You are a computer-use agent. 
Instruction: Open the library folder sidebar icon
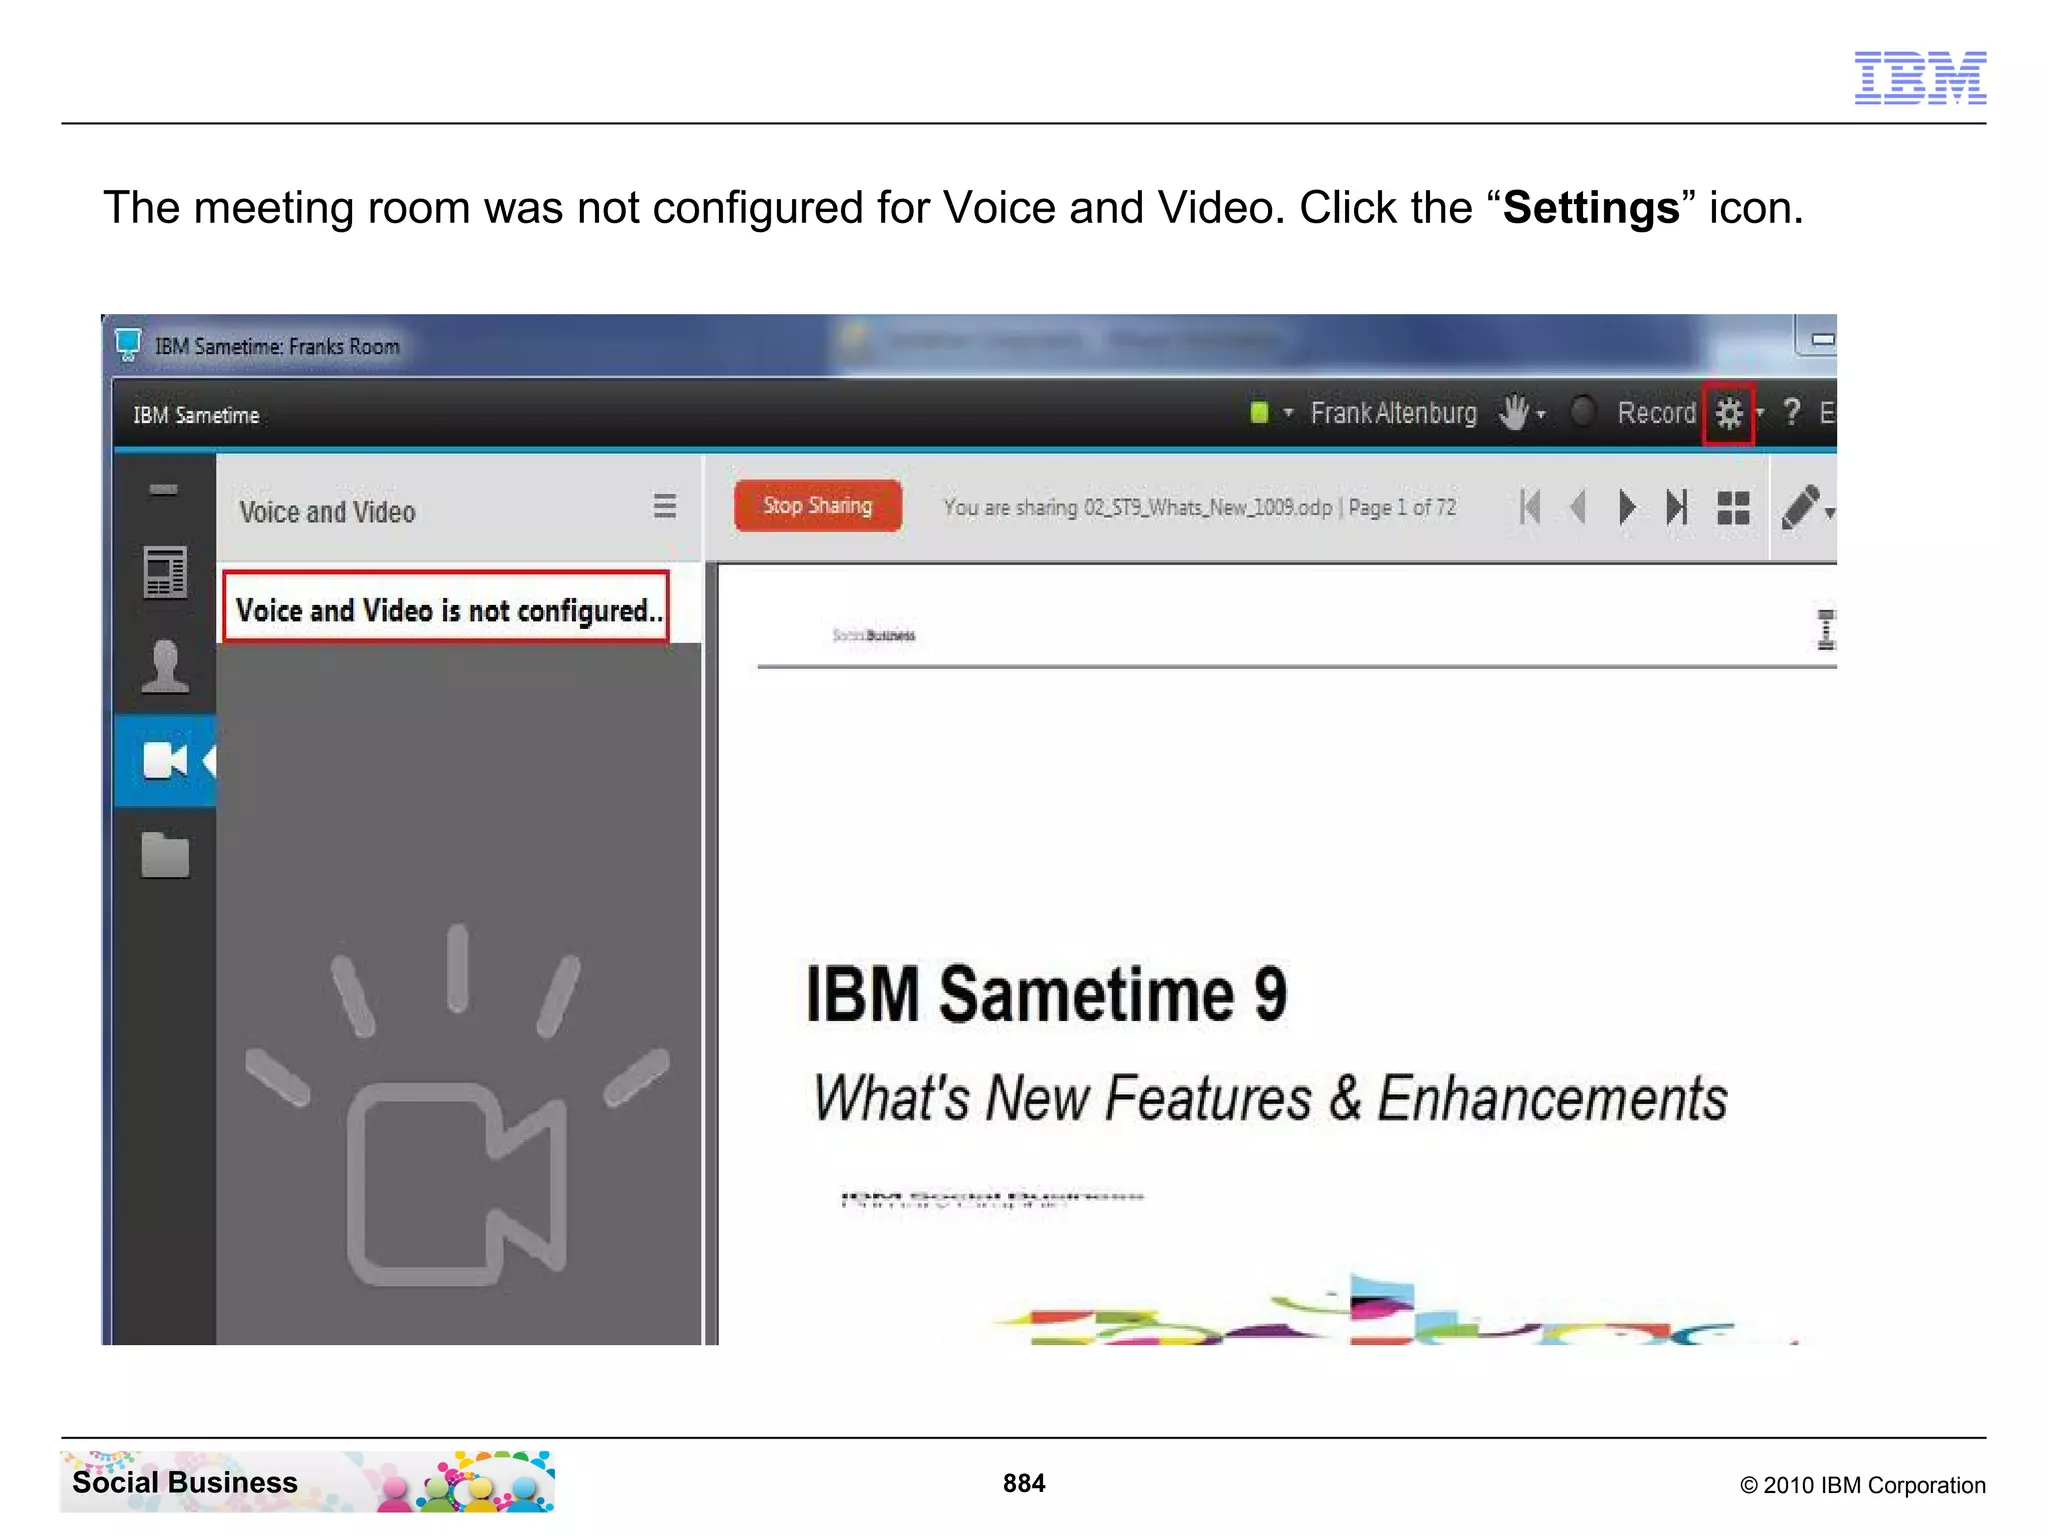(x=165, y=855)
